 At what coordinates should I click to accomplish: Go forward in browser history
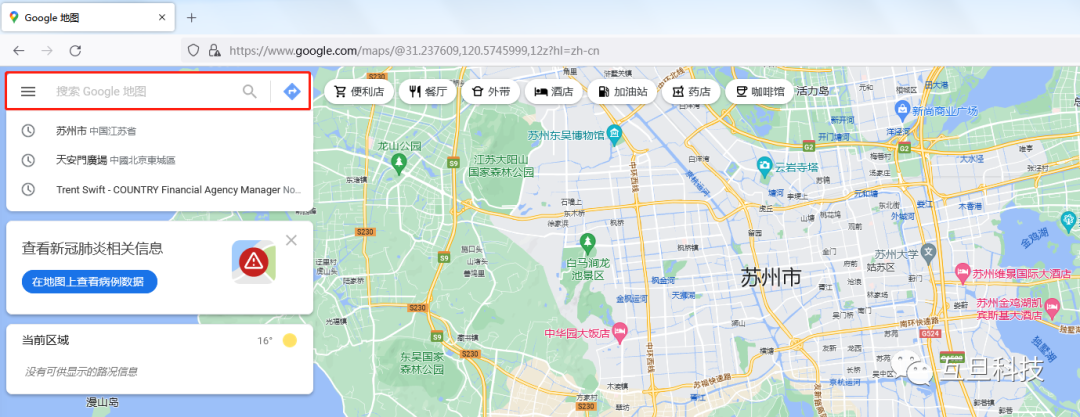pyautogui.click(x=47, y=50)
